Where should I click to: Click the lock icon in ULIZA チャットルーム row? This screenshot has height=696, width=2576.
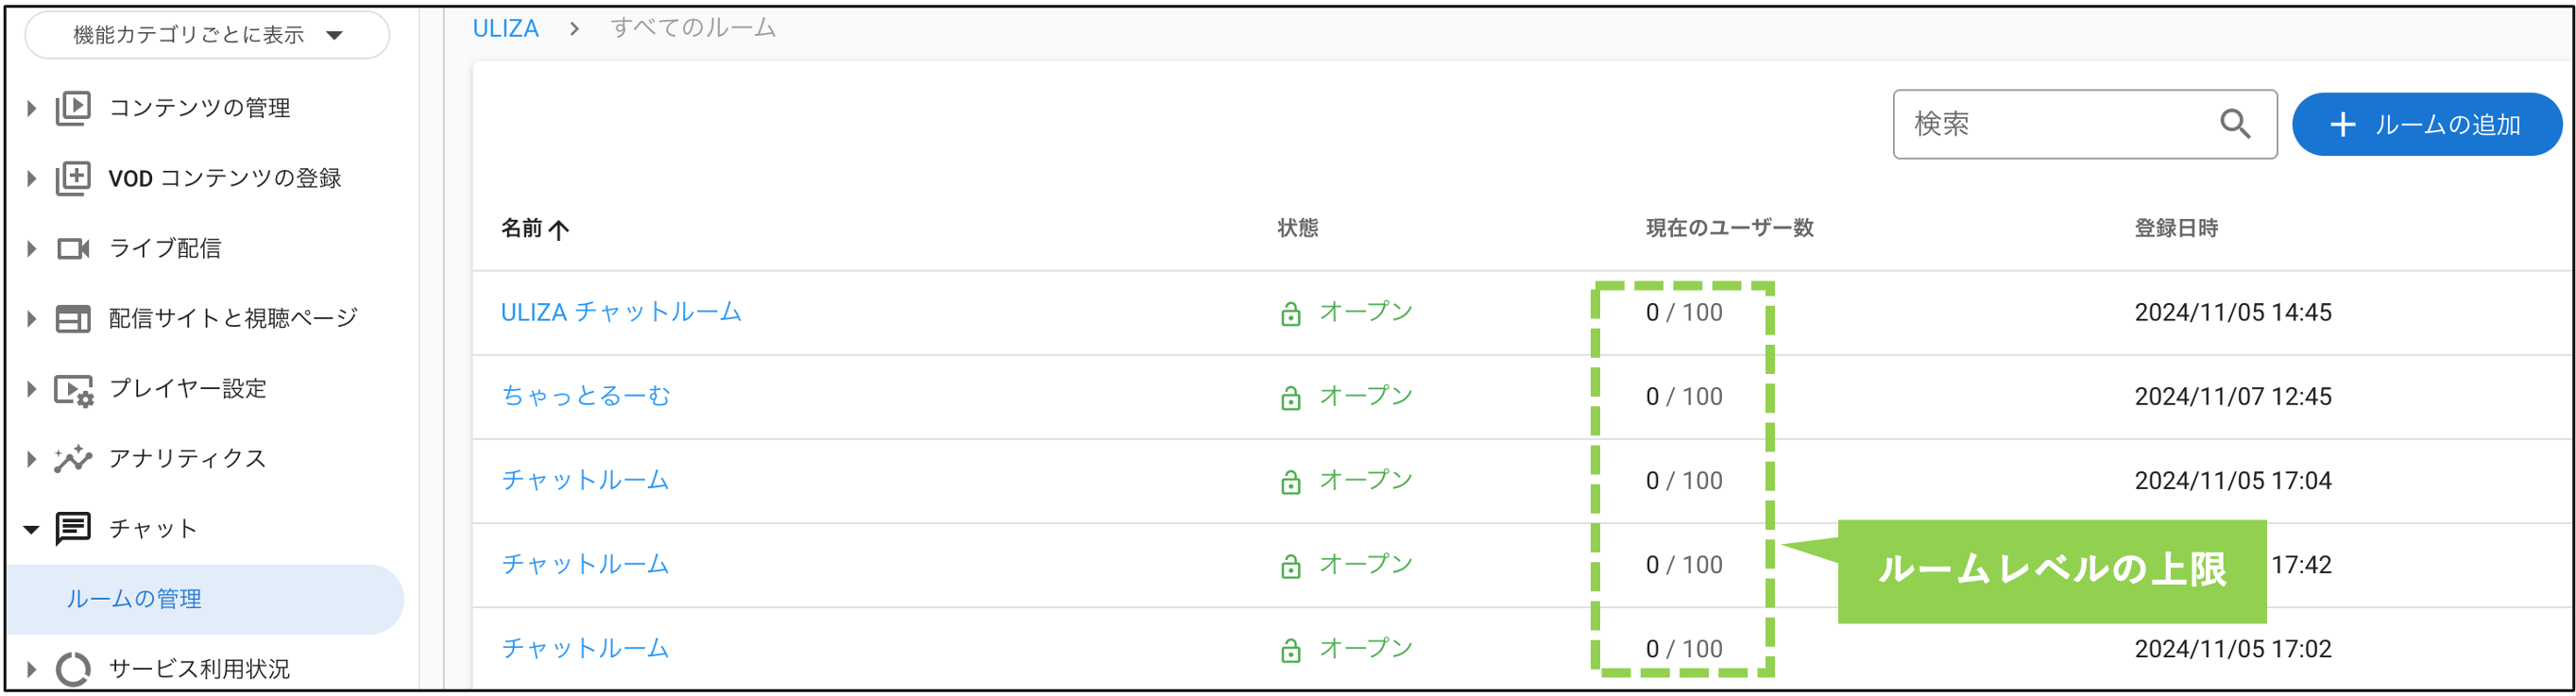point(1290,313)
